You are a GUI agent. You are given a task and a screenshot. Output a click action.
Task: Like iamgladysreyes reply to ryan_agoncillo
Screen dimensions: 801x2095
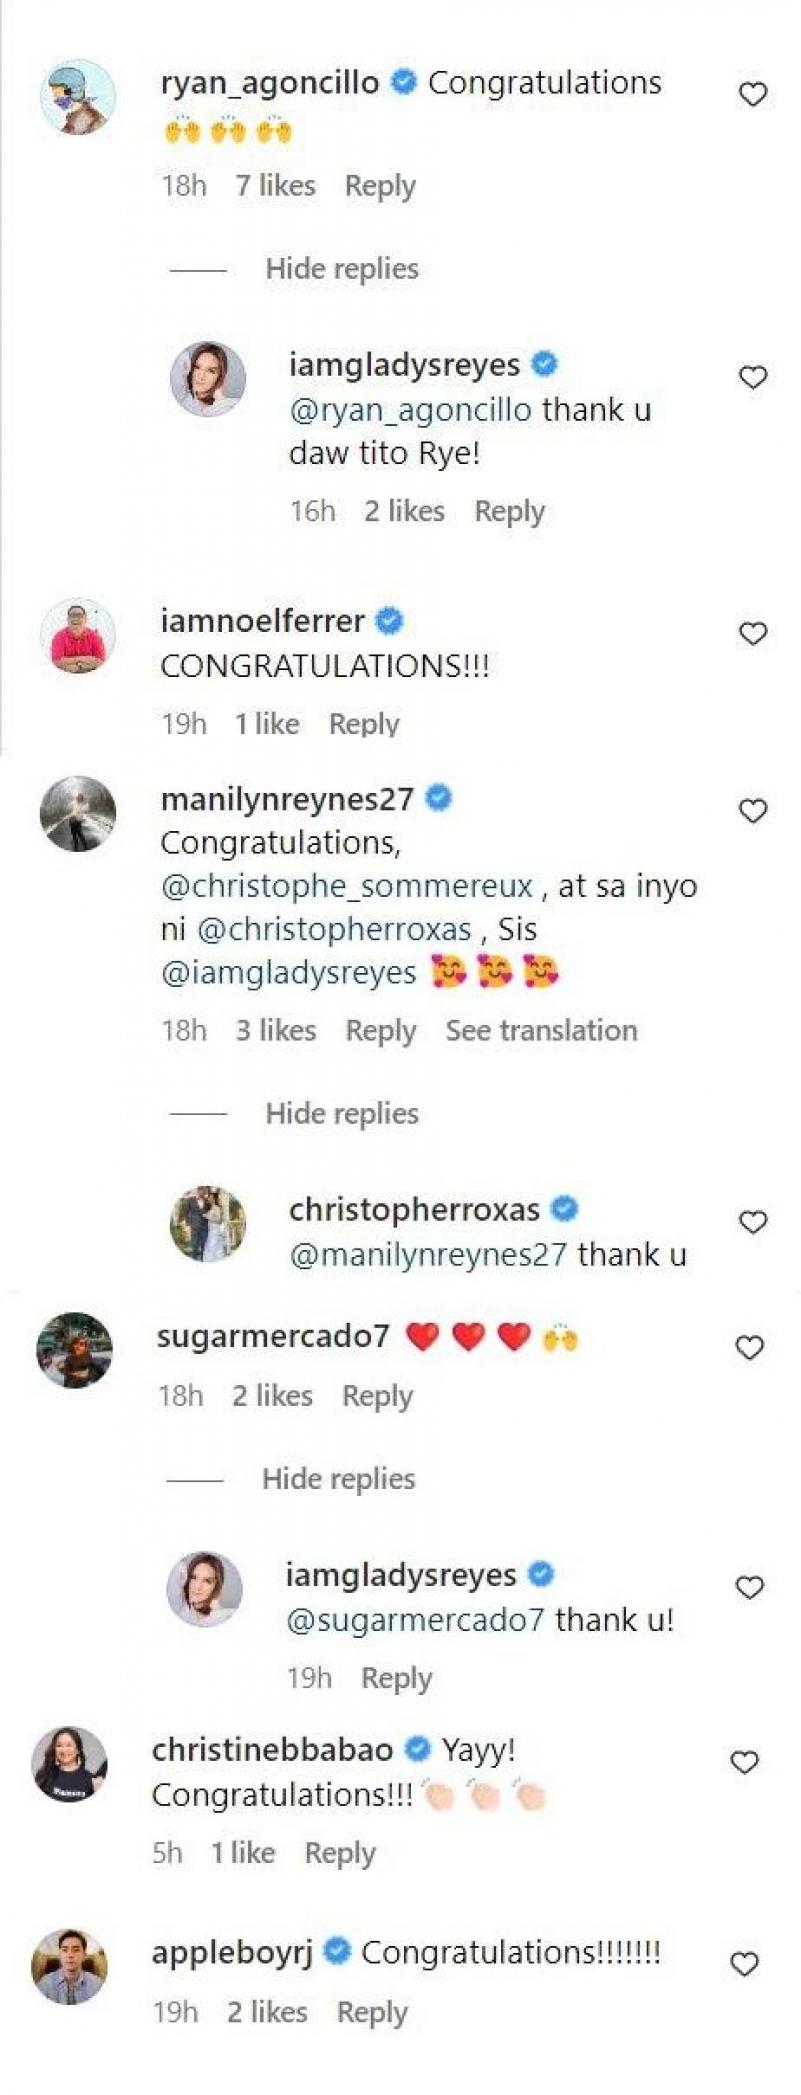752,377
